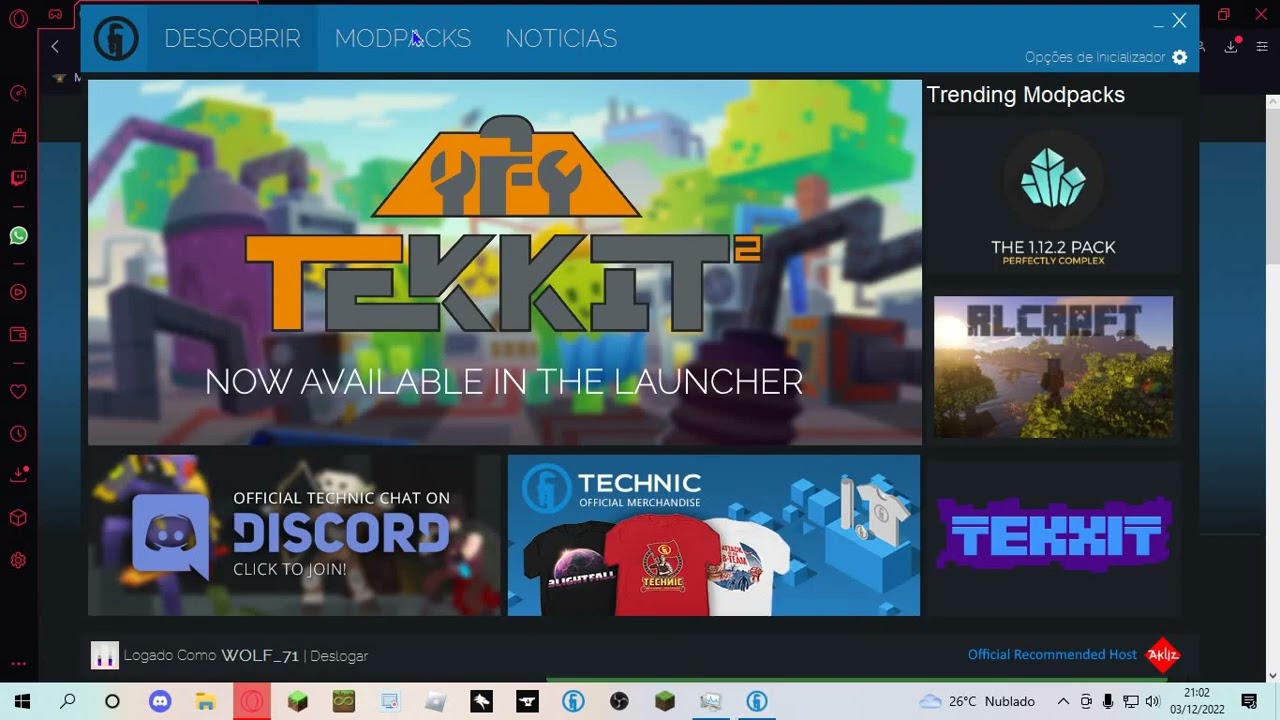Click the WOLF_71 username text
1280x720 pixels.
(259, 655)
